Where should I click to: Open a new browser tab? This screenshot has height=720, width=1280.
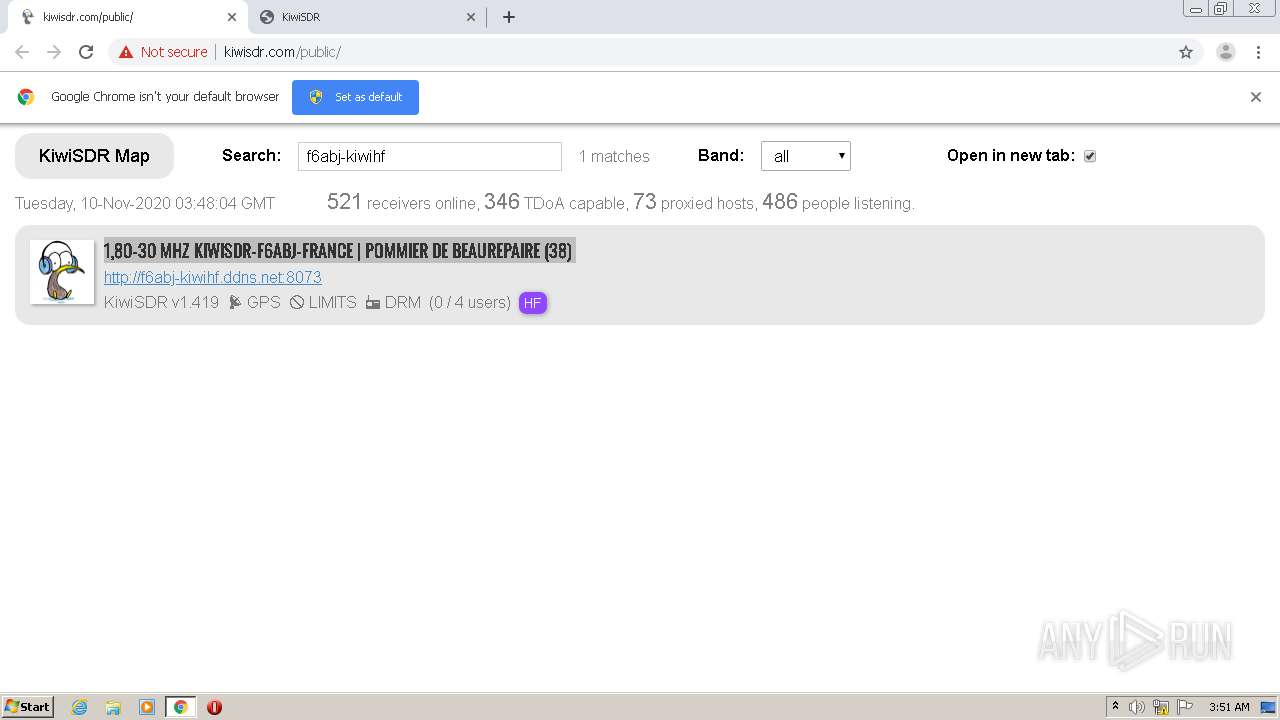[x=509, y=17]
